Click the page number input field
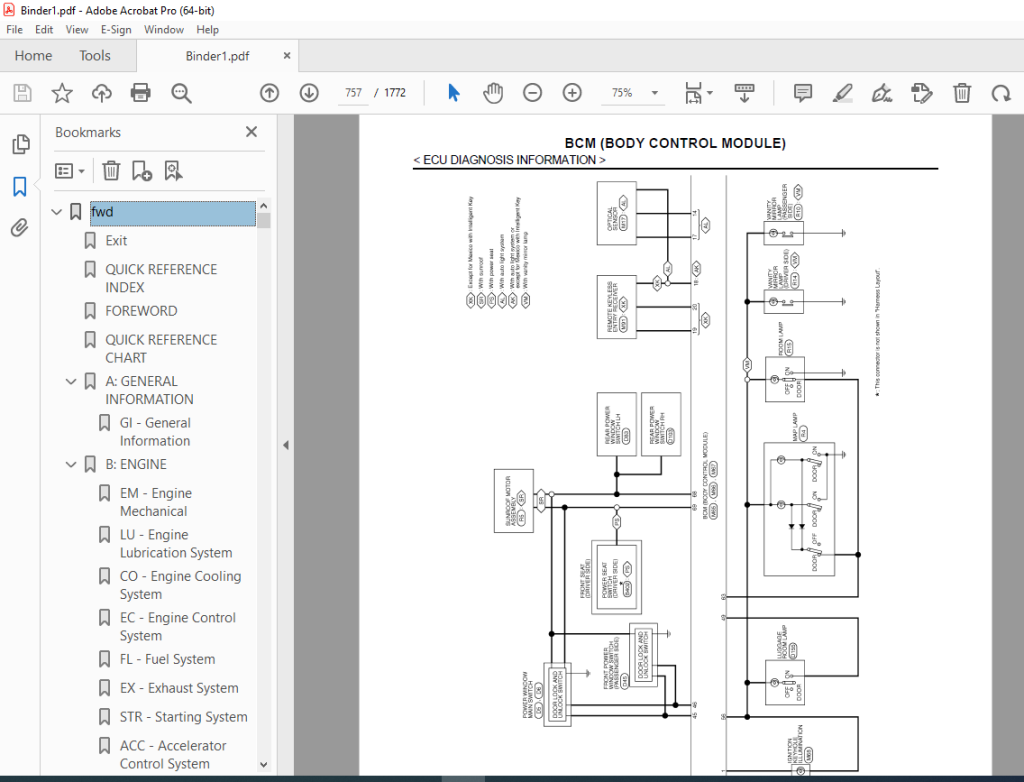The width and height of the screenshot is (1024, 782). coord(353,93)
